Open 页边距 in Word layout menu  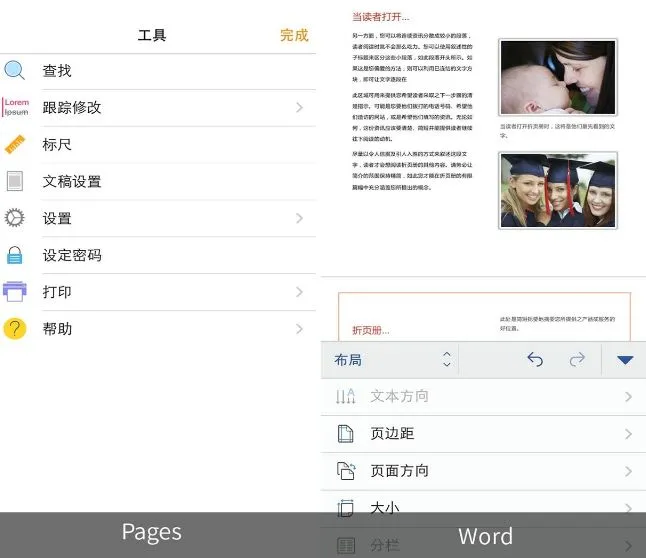[x=483, y=434]
